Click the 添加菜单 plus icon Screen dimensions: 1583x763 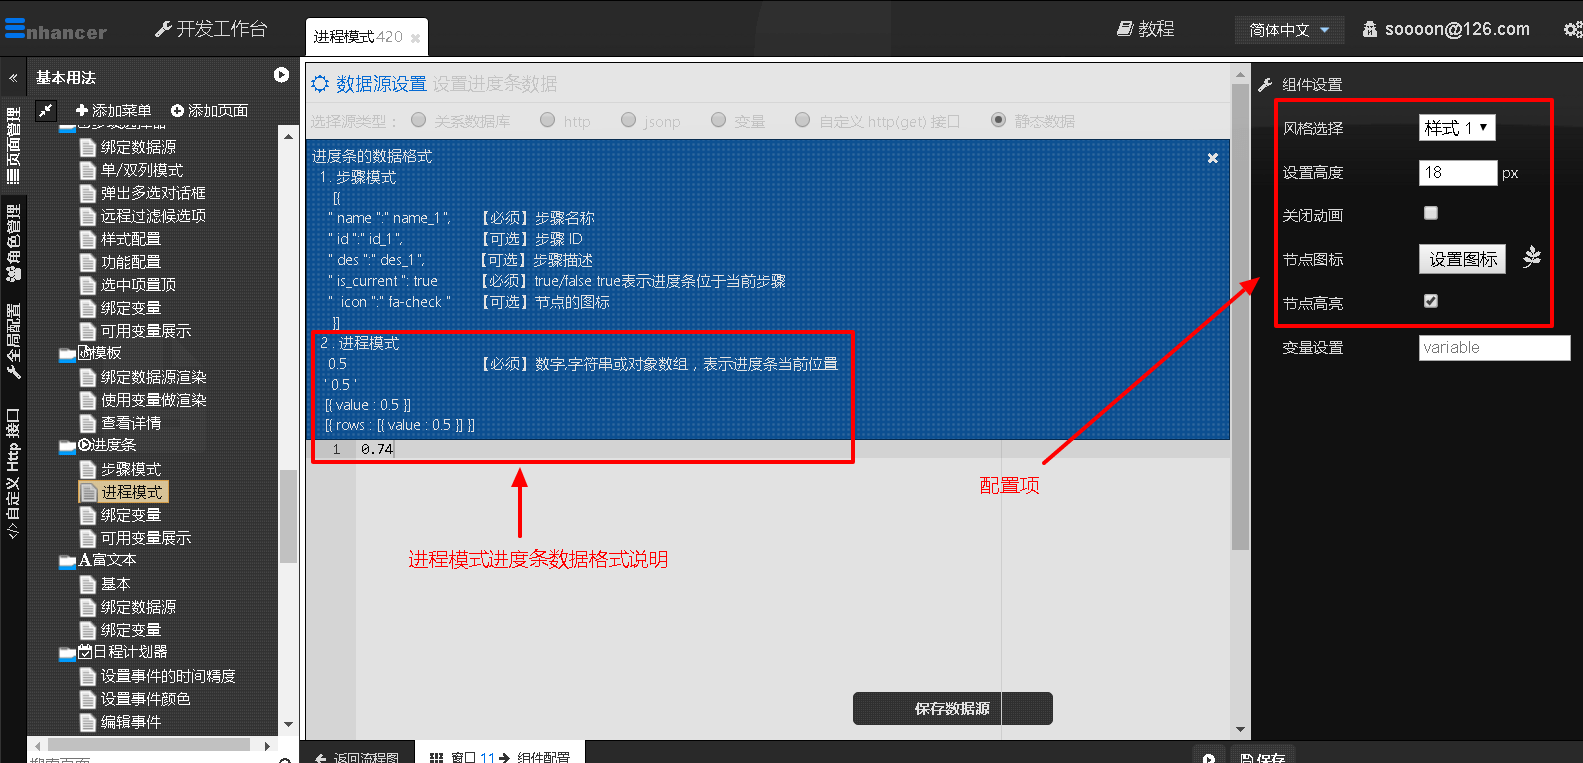[x=82, y=110]
